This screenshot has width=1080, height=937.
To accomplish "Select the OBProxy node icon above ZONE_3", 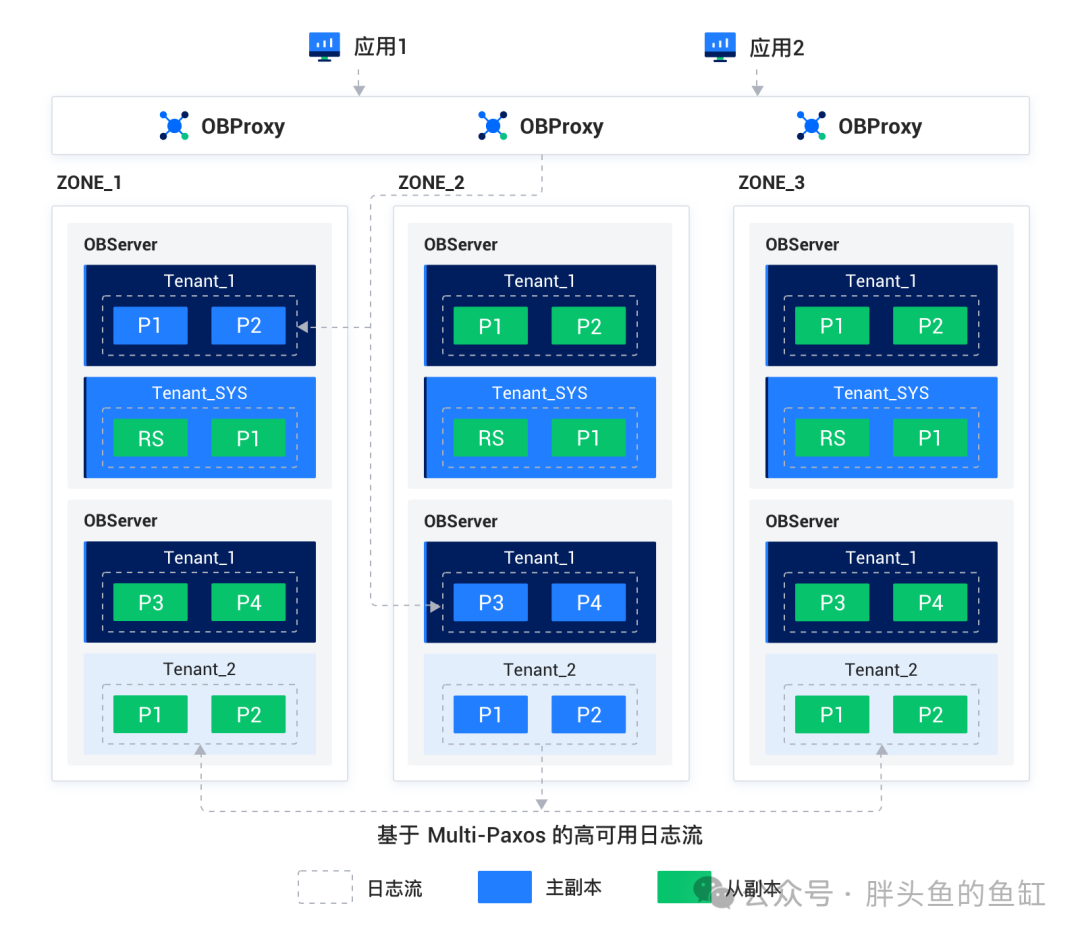I will (x=811, y=126).
